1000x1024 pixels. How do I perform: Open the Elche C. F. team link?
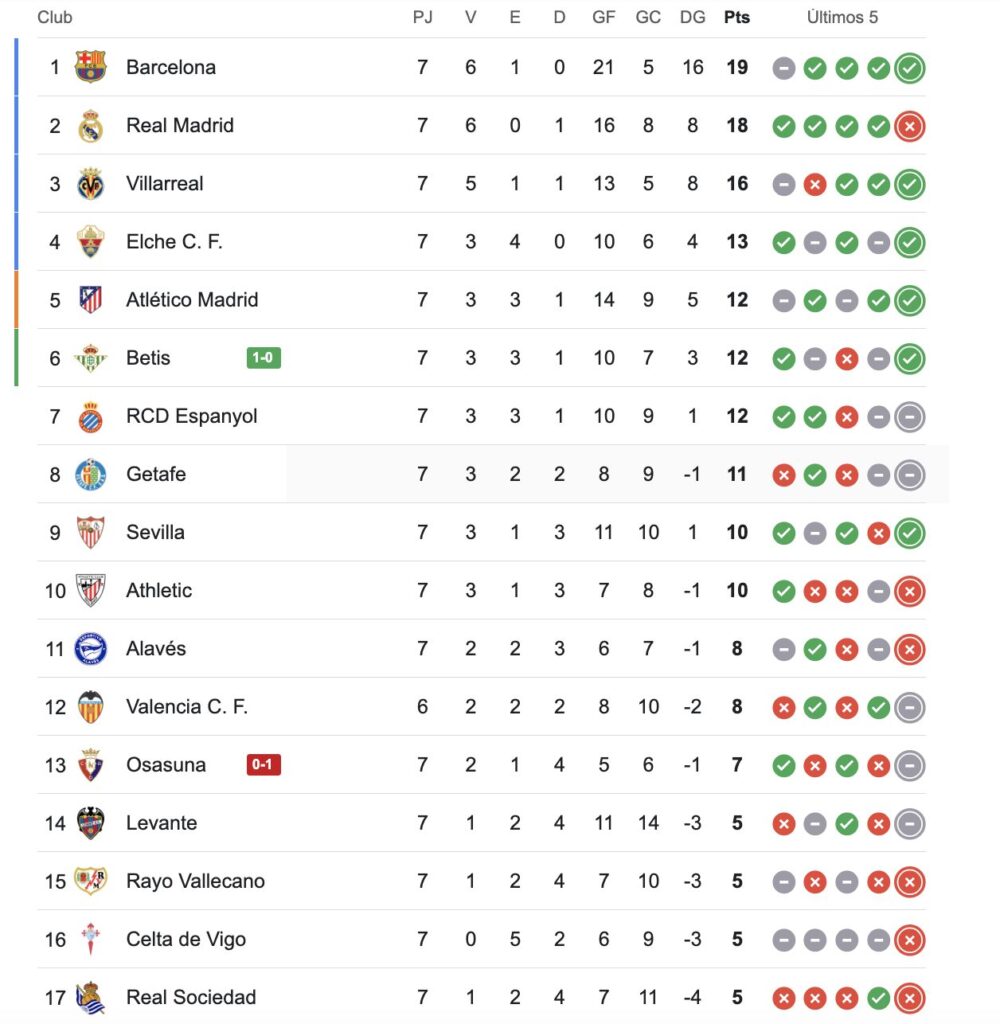174,242
